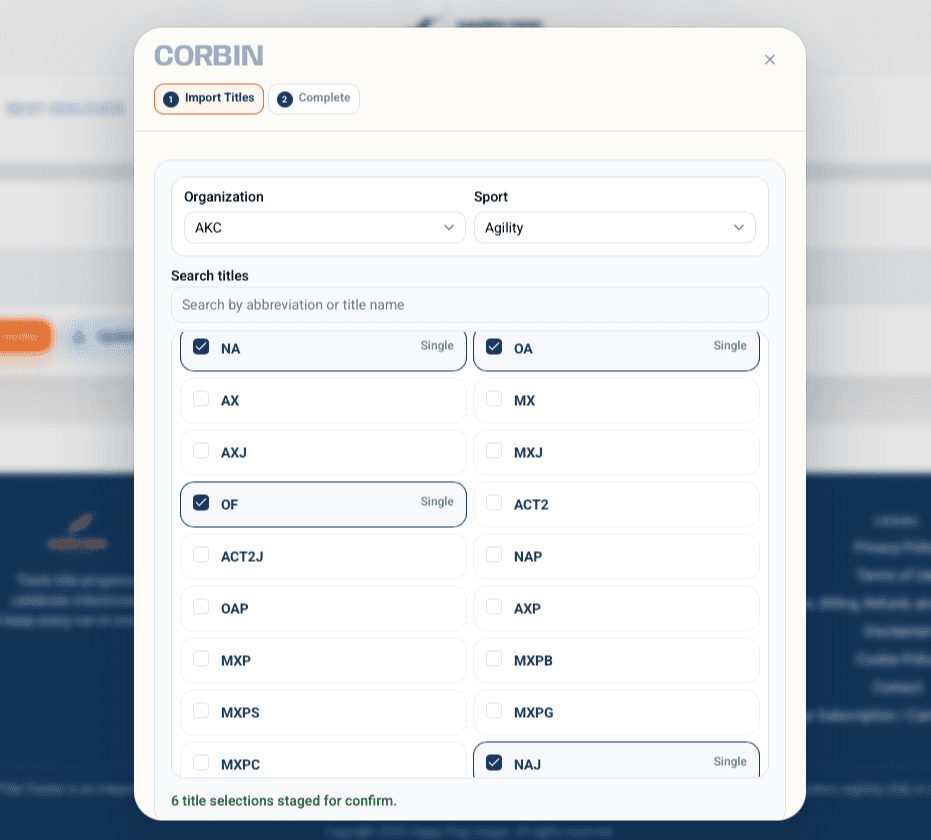
Task: Check the MX title checkbox
Action: 494,399
